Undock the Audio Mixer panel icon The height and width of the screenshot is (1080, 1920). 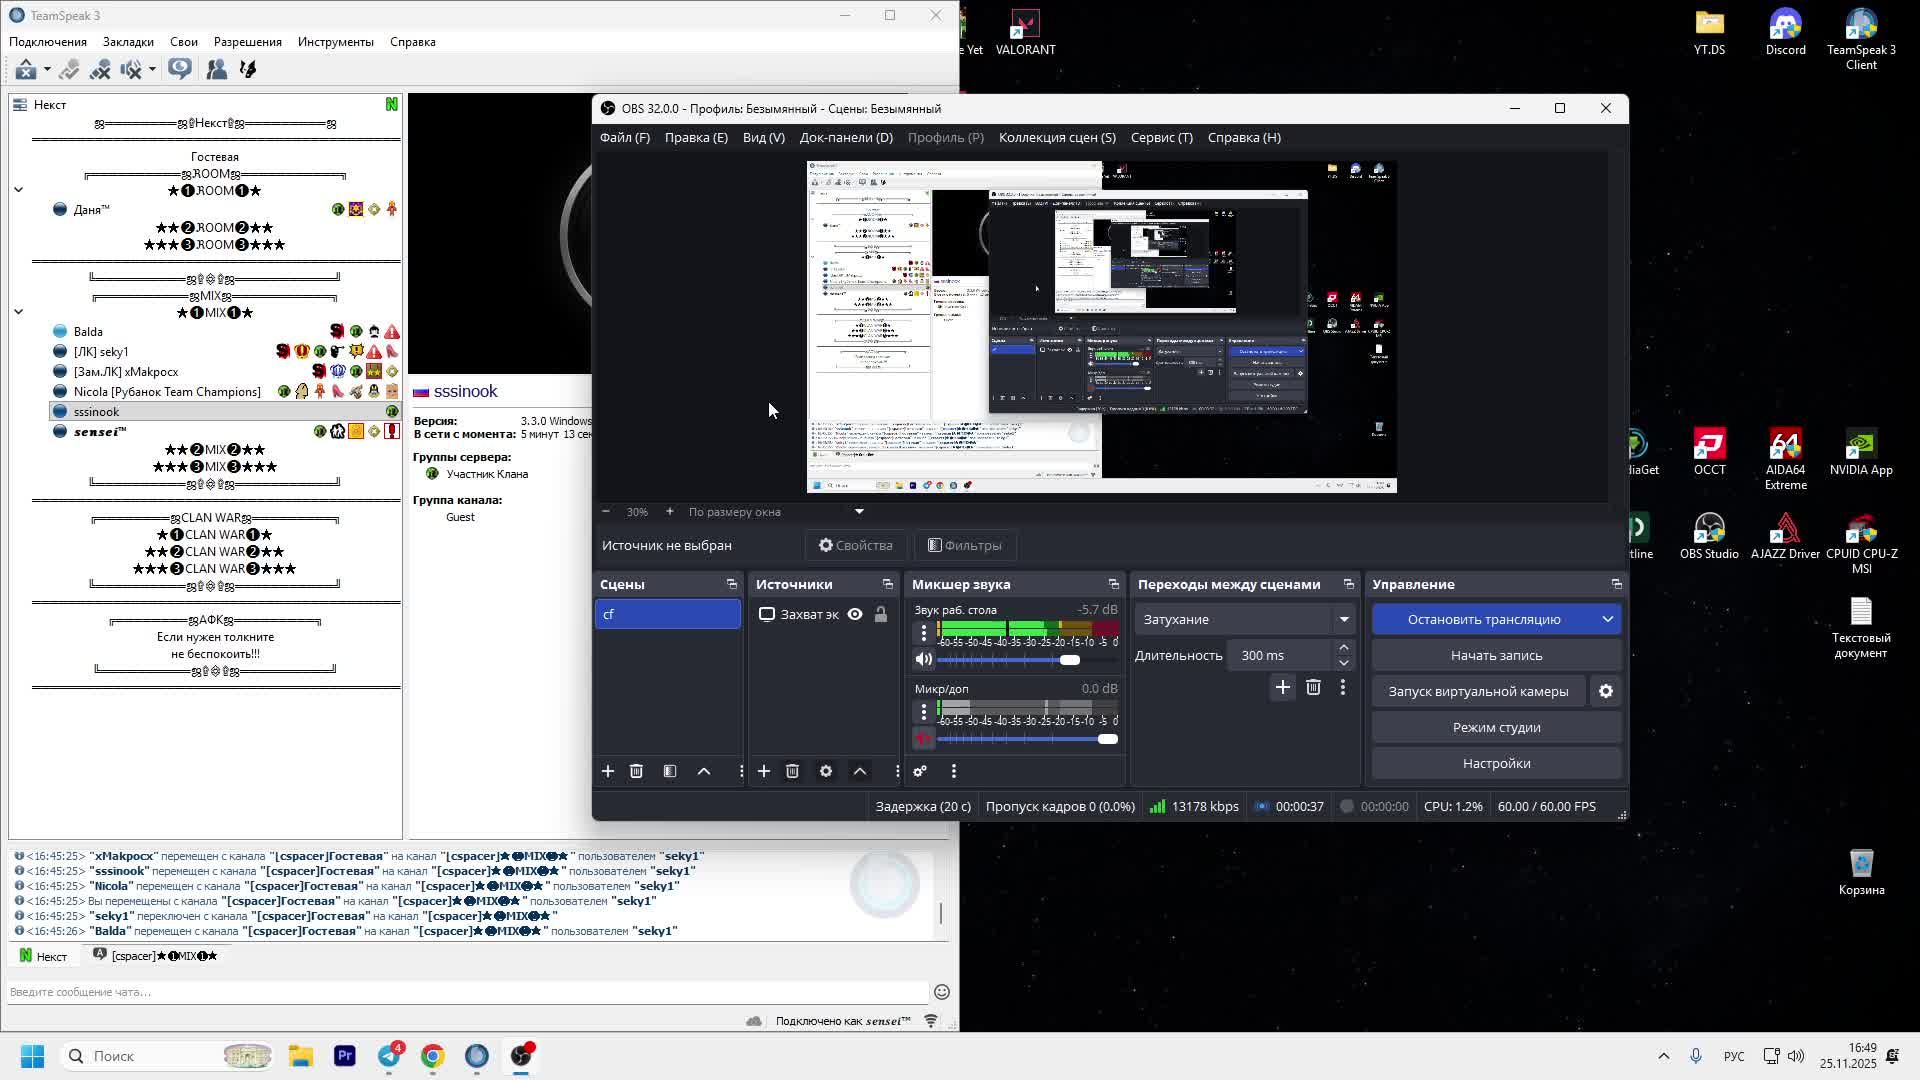coord(1114,584)
